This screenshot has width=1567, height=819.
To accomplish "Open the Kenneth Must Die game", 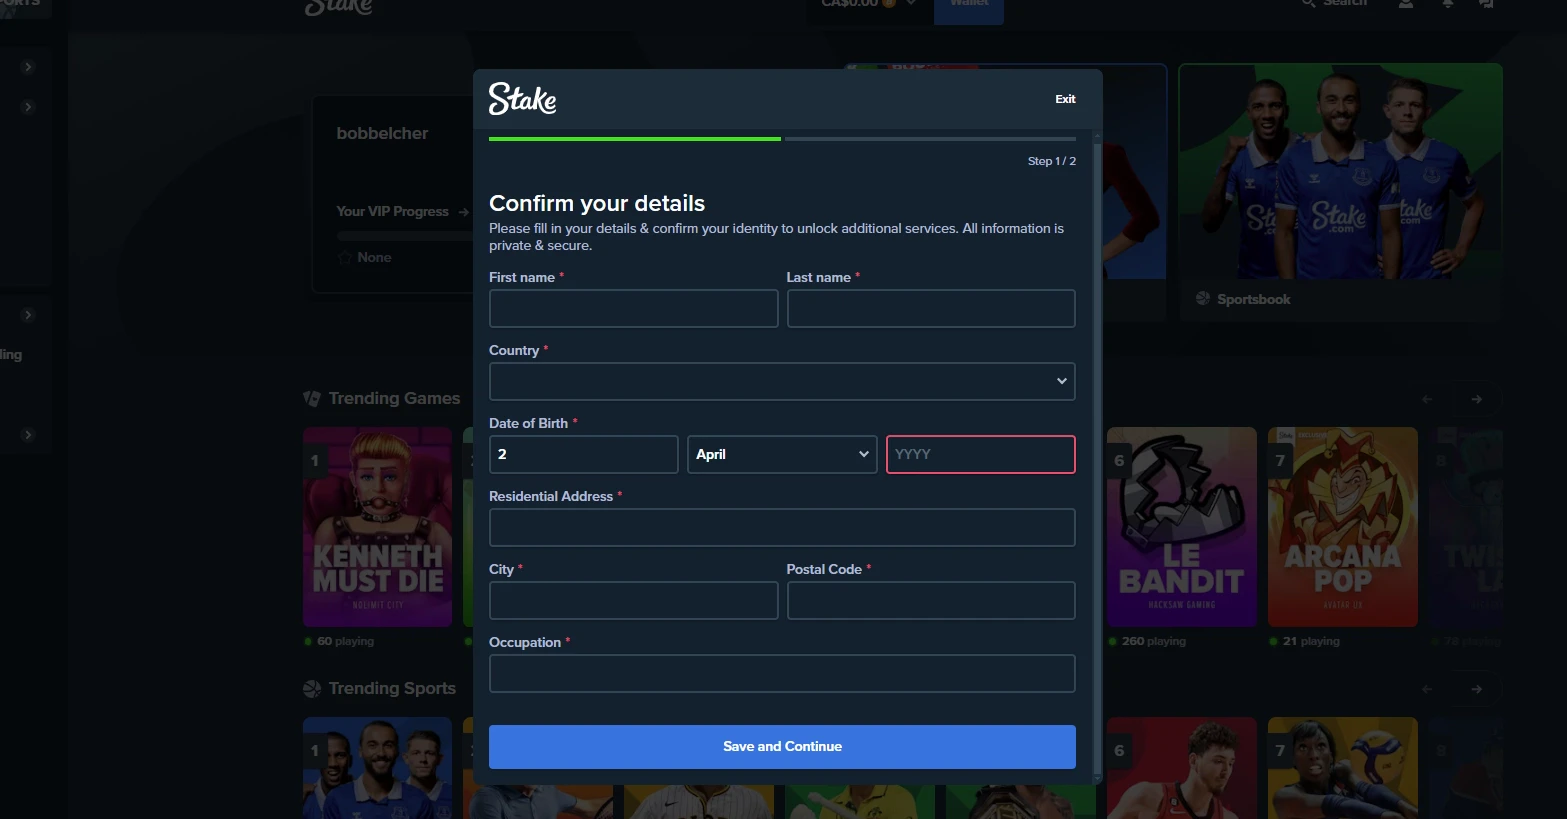I will pos(377,527).
